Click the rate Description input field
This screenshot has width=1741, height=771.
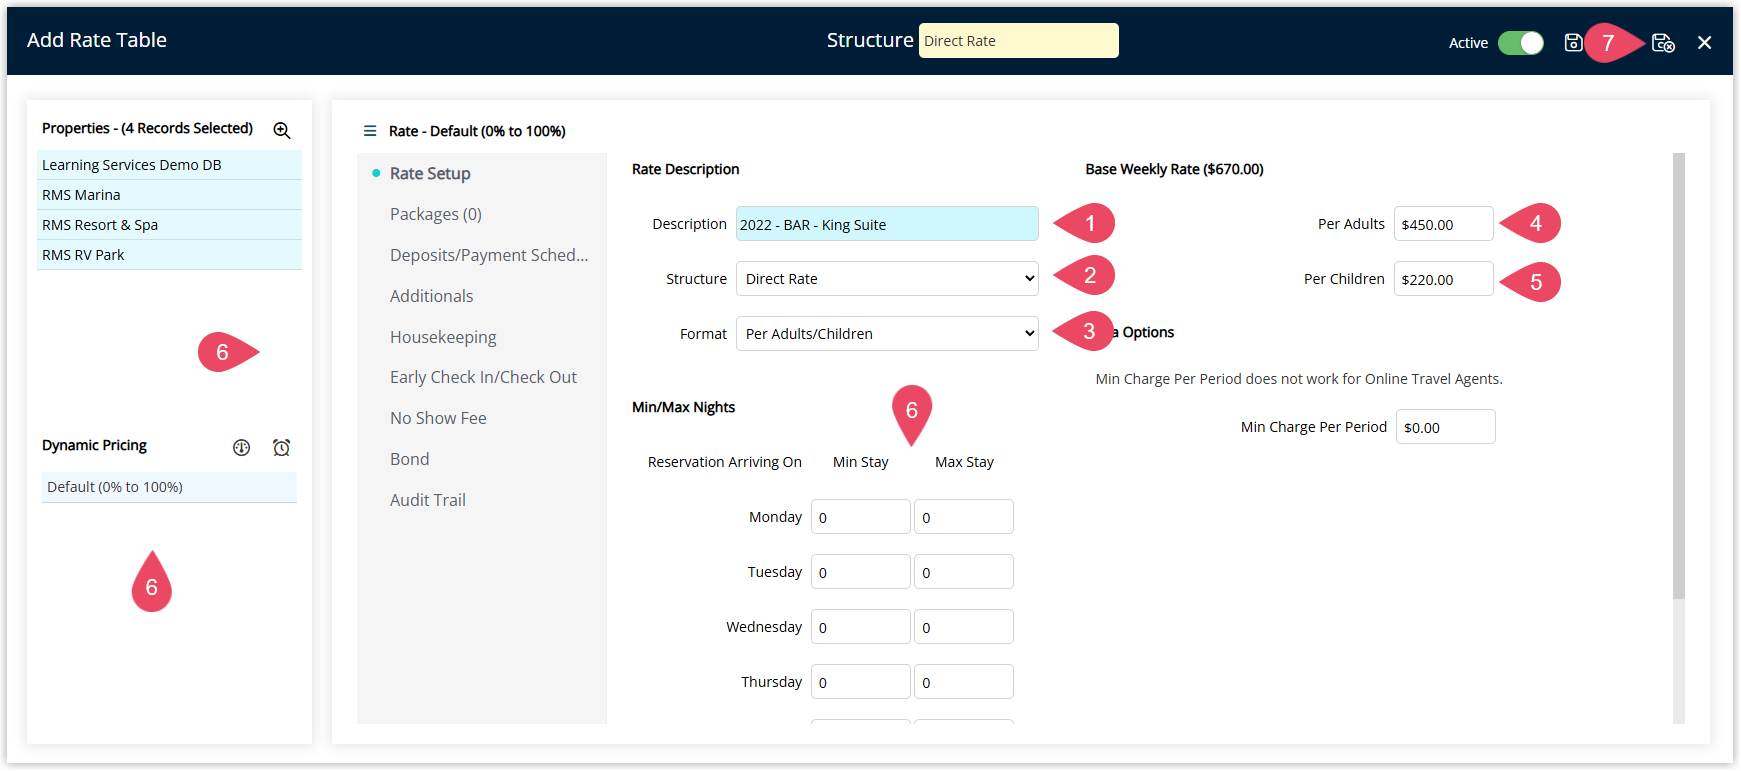887,224
